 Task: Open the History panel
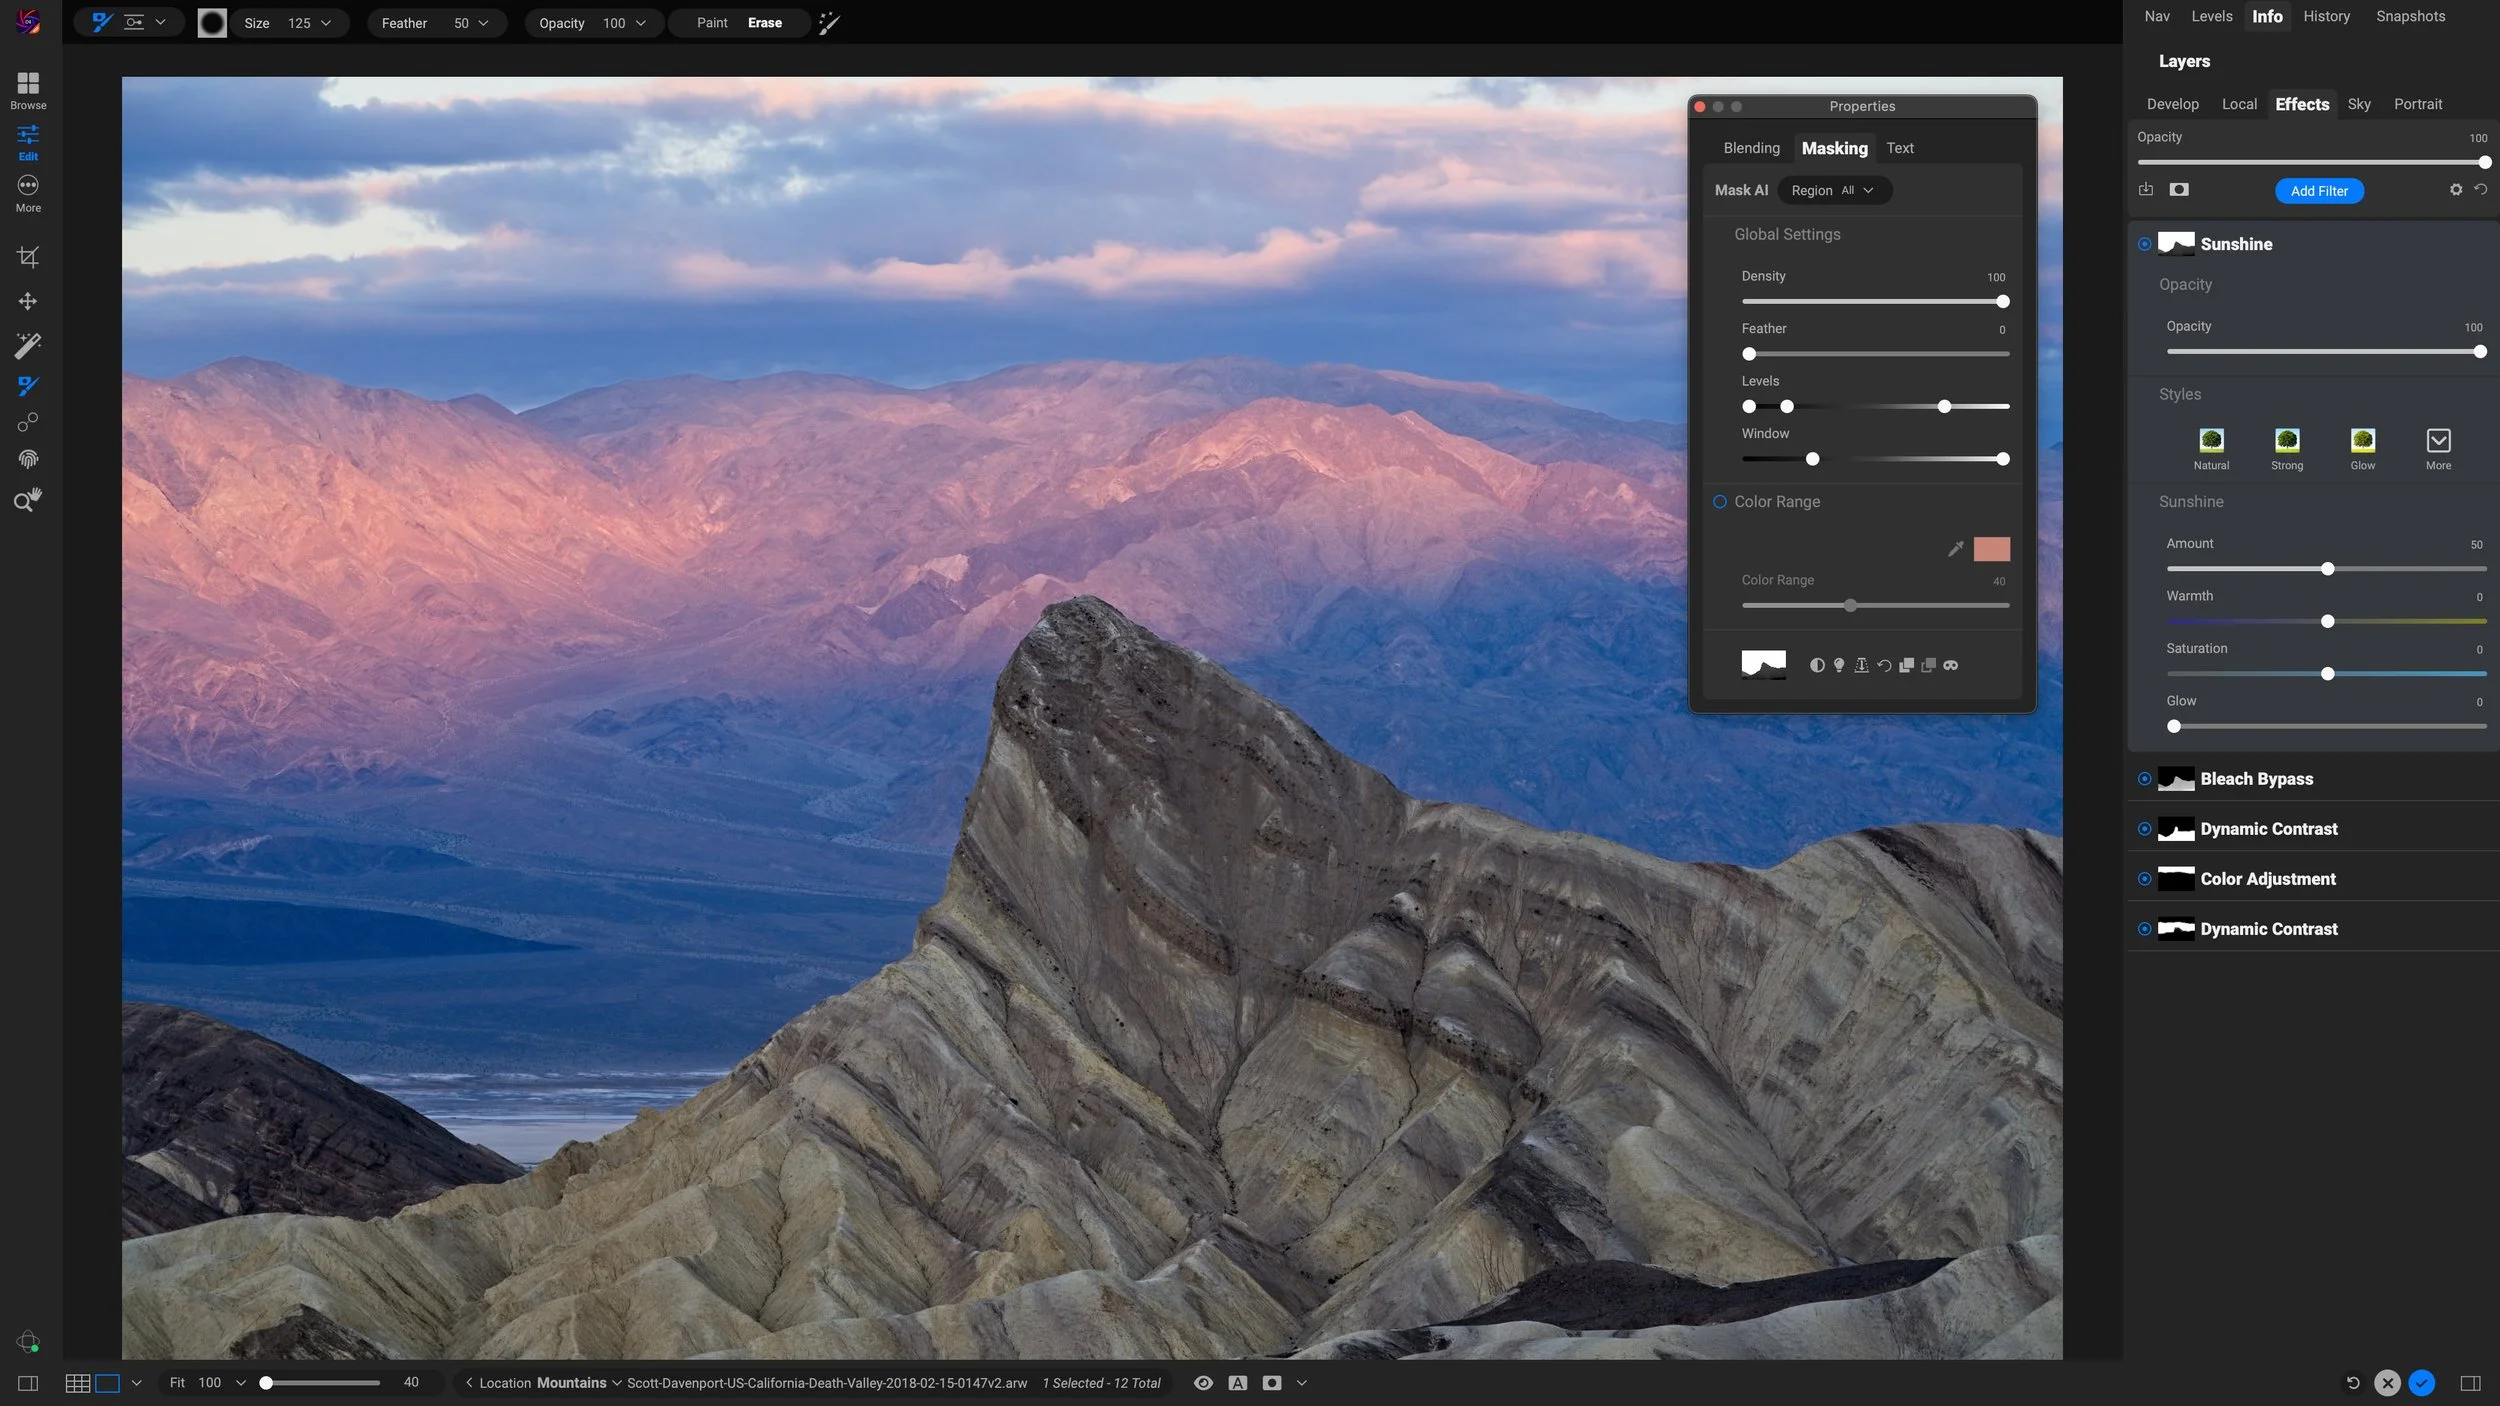[x=2326, y=15]
